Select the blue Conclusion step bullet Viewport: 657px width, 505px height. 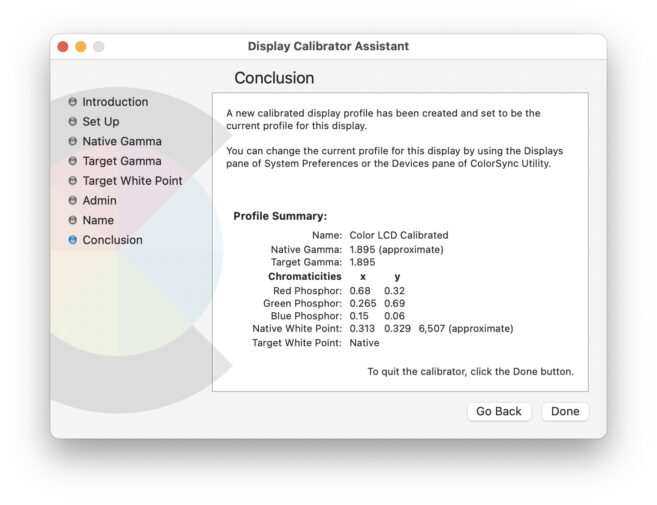pyautogui.click(x=73, y=240)
